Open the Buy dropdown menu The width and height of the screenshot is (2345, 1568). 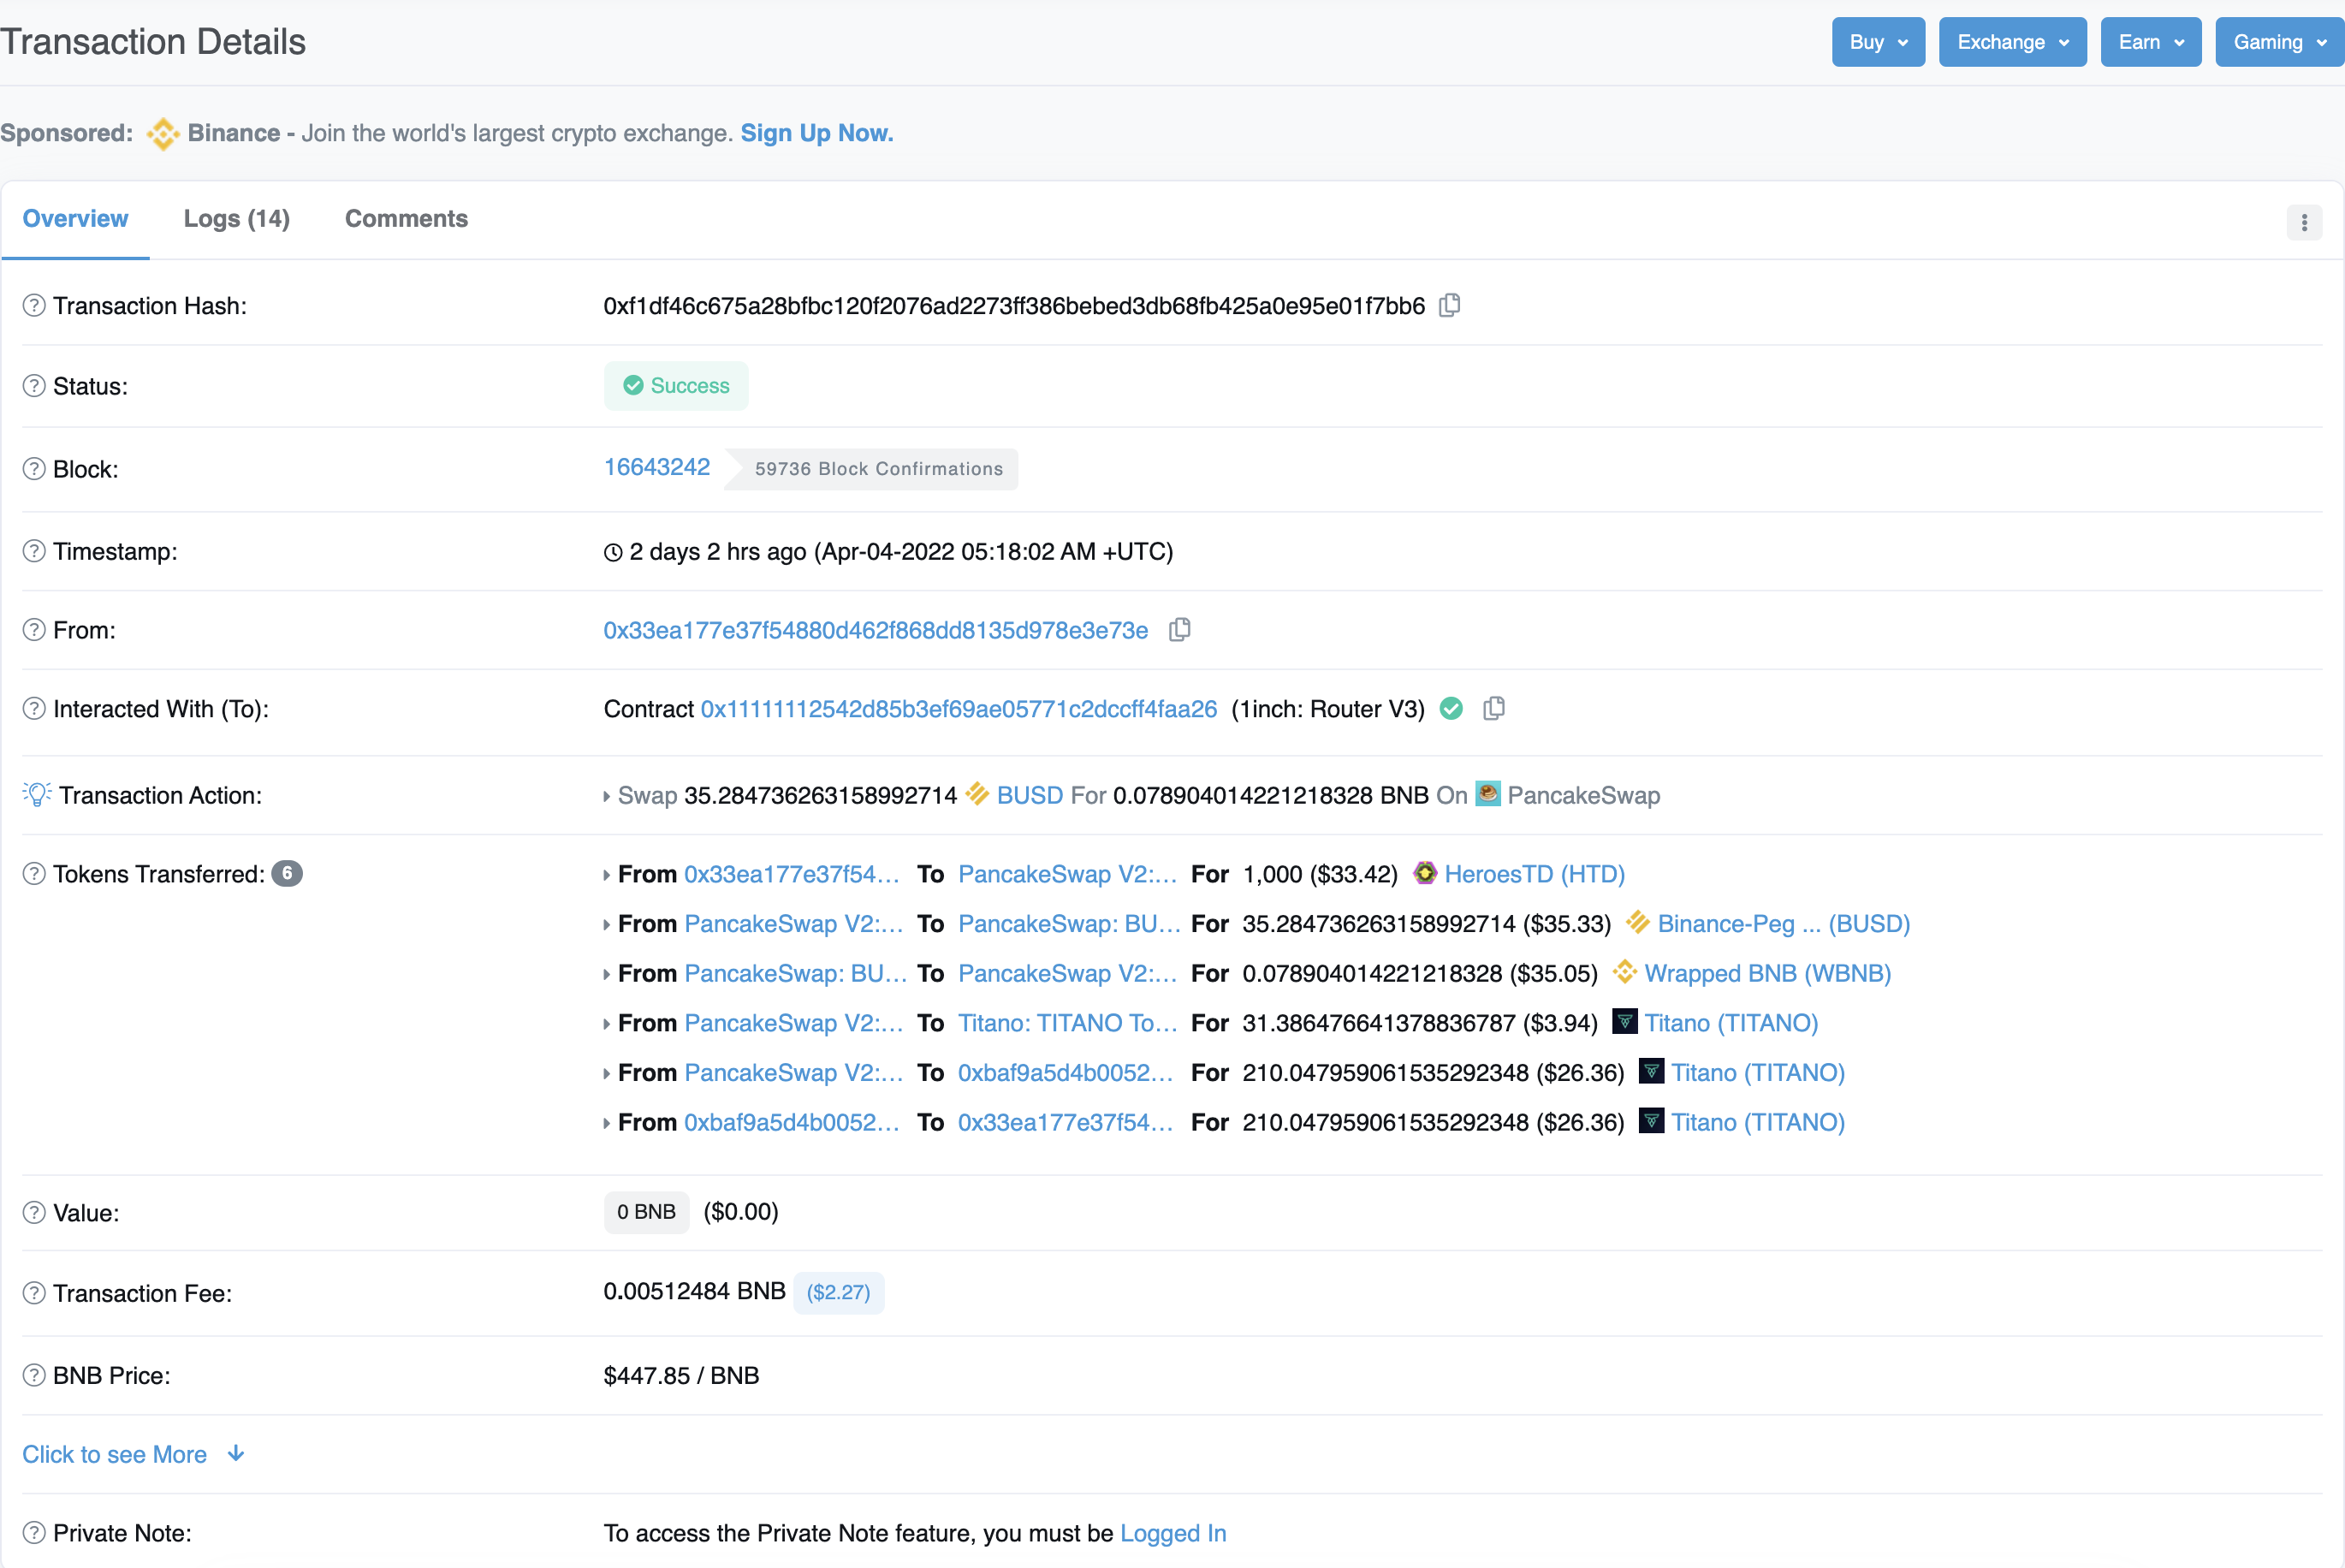[x=1878, y=42]
